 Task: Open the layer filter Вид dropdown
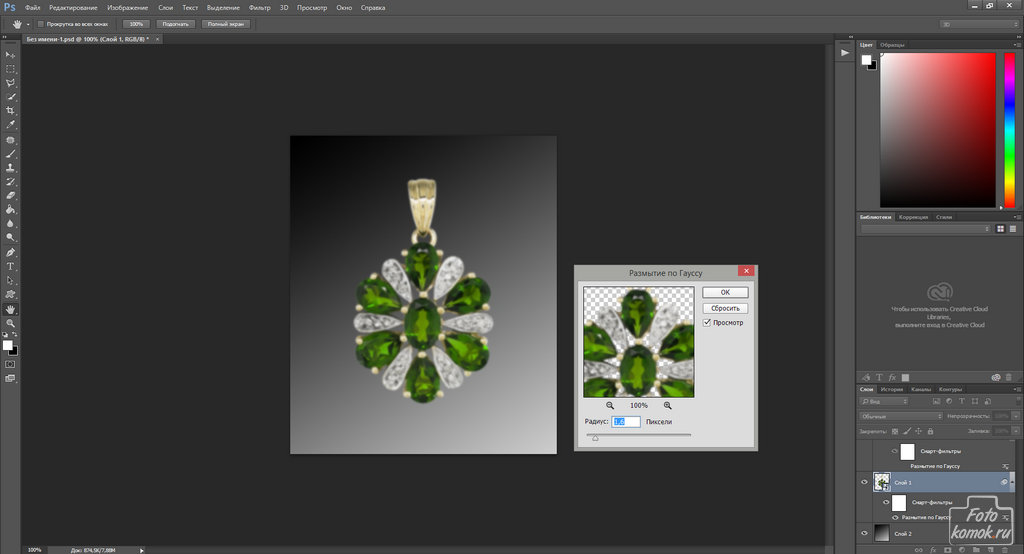(881, 401)
